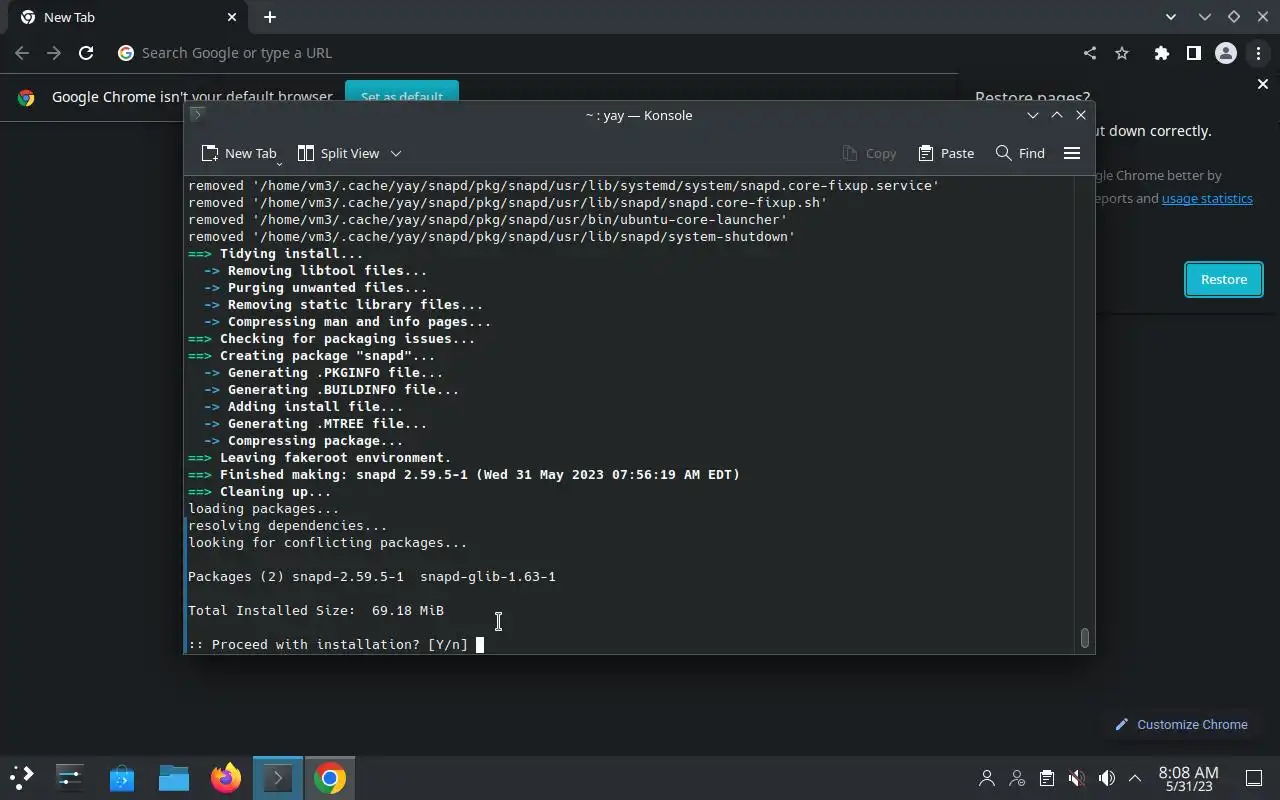Go forward in Chrome

(x=54, y=53)
